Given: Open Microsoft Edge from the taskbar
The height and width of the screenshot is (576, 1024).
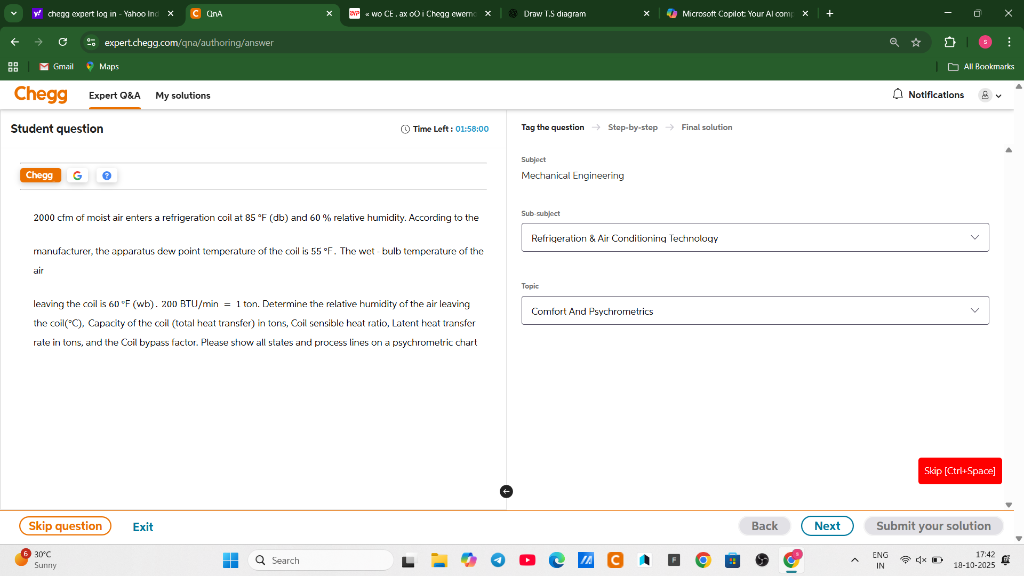Looking at the screenshot, I should [x=556, y=560].
